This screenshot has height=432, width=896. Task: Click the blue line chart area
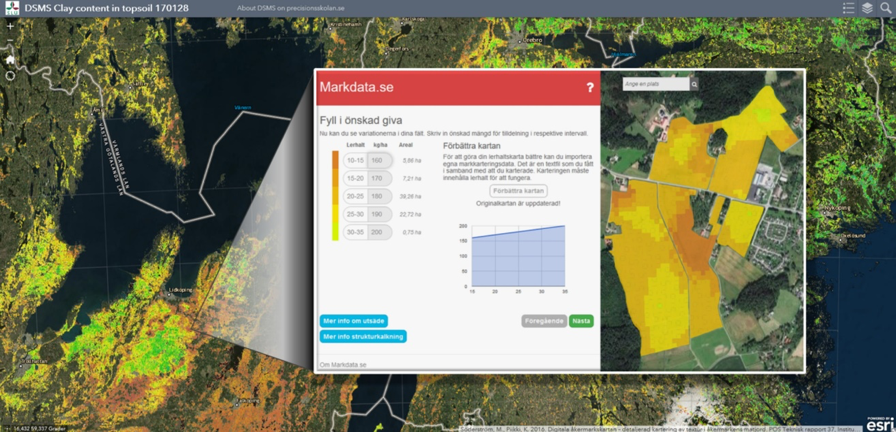[x=518, y=256]
